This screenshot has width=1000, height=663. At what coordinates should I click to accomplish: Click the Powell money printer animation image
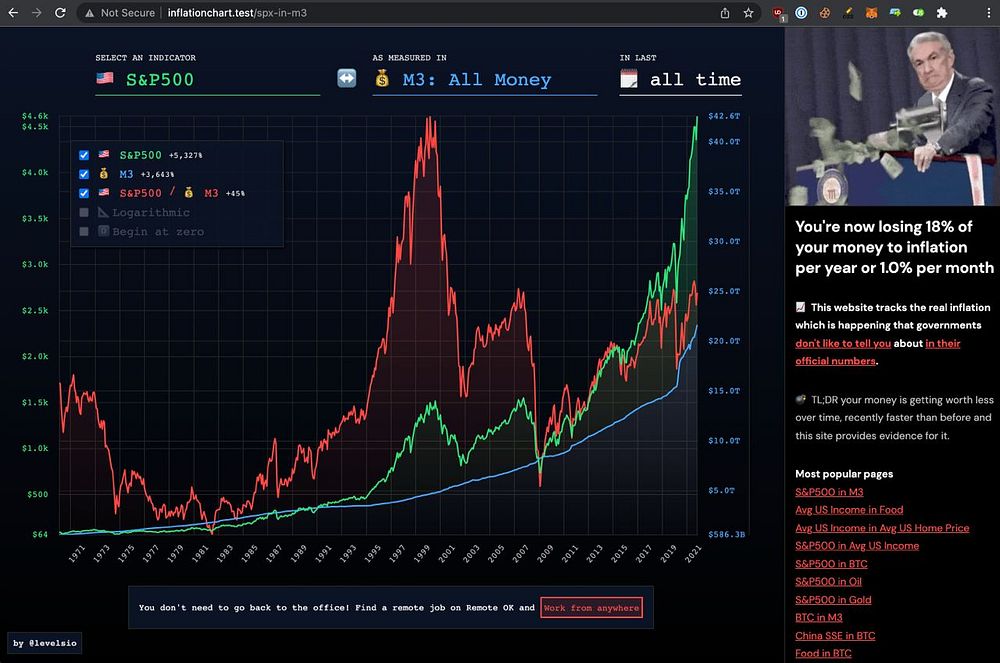click(892, 116)
